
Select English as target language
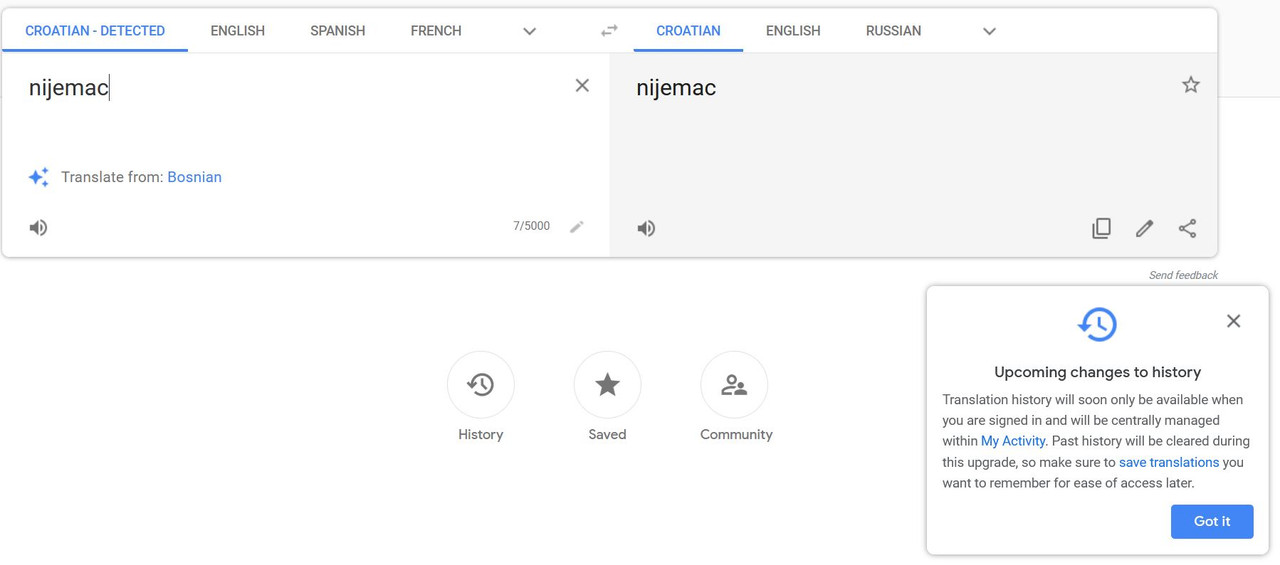click(x=793, y=31)
